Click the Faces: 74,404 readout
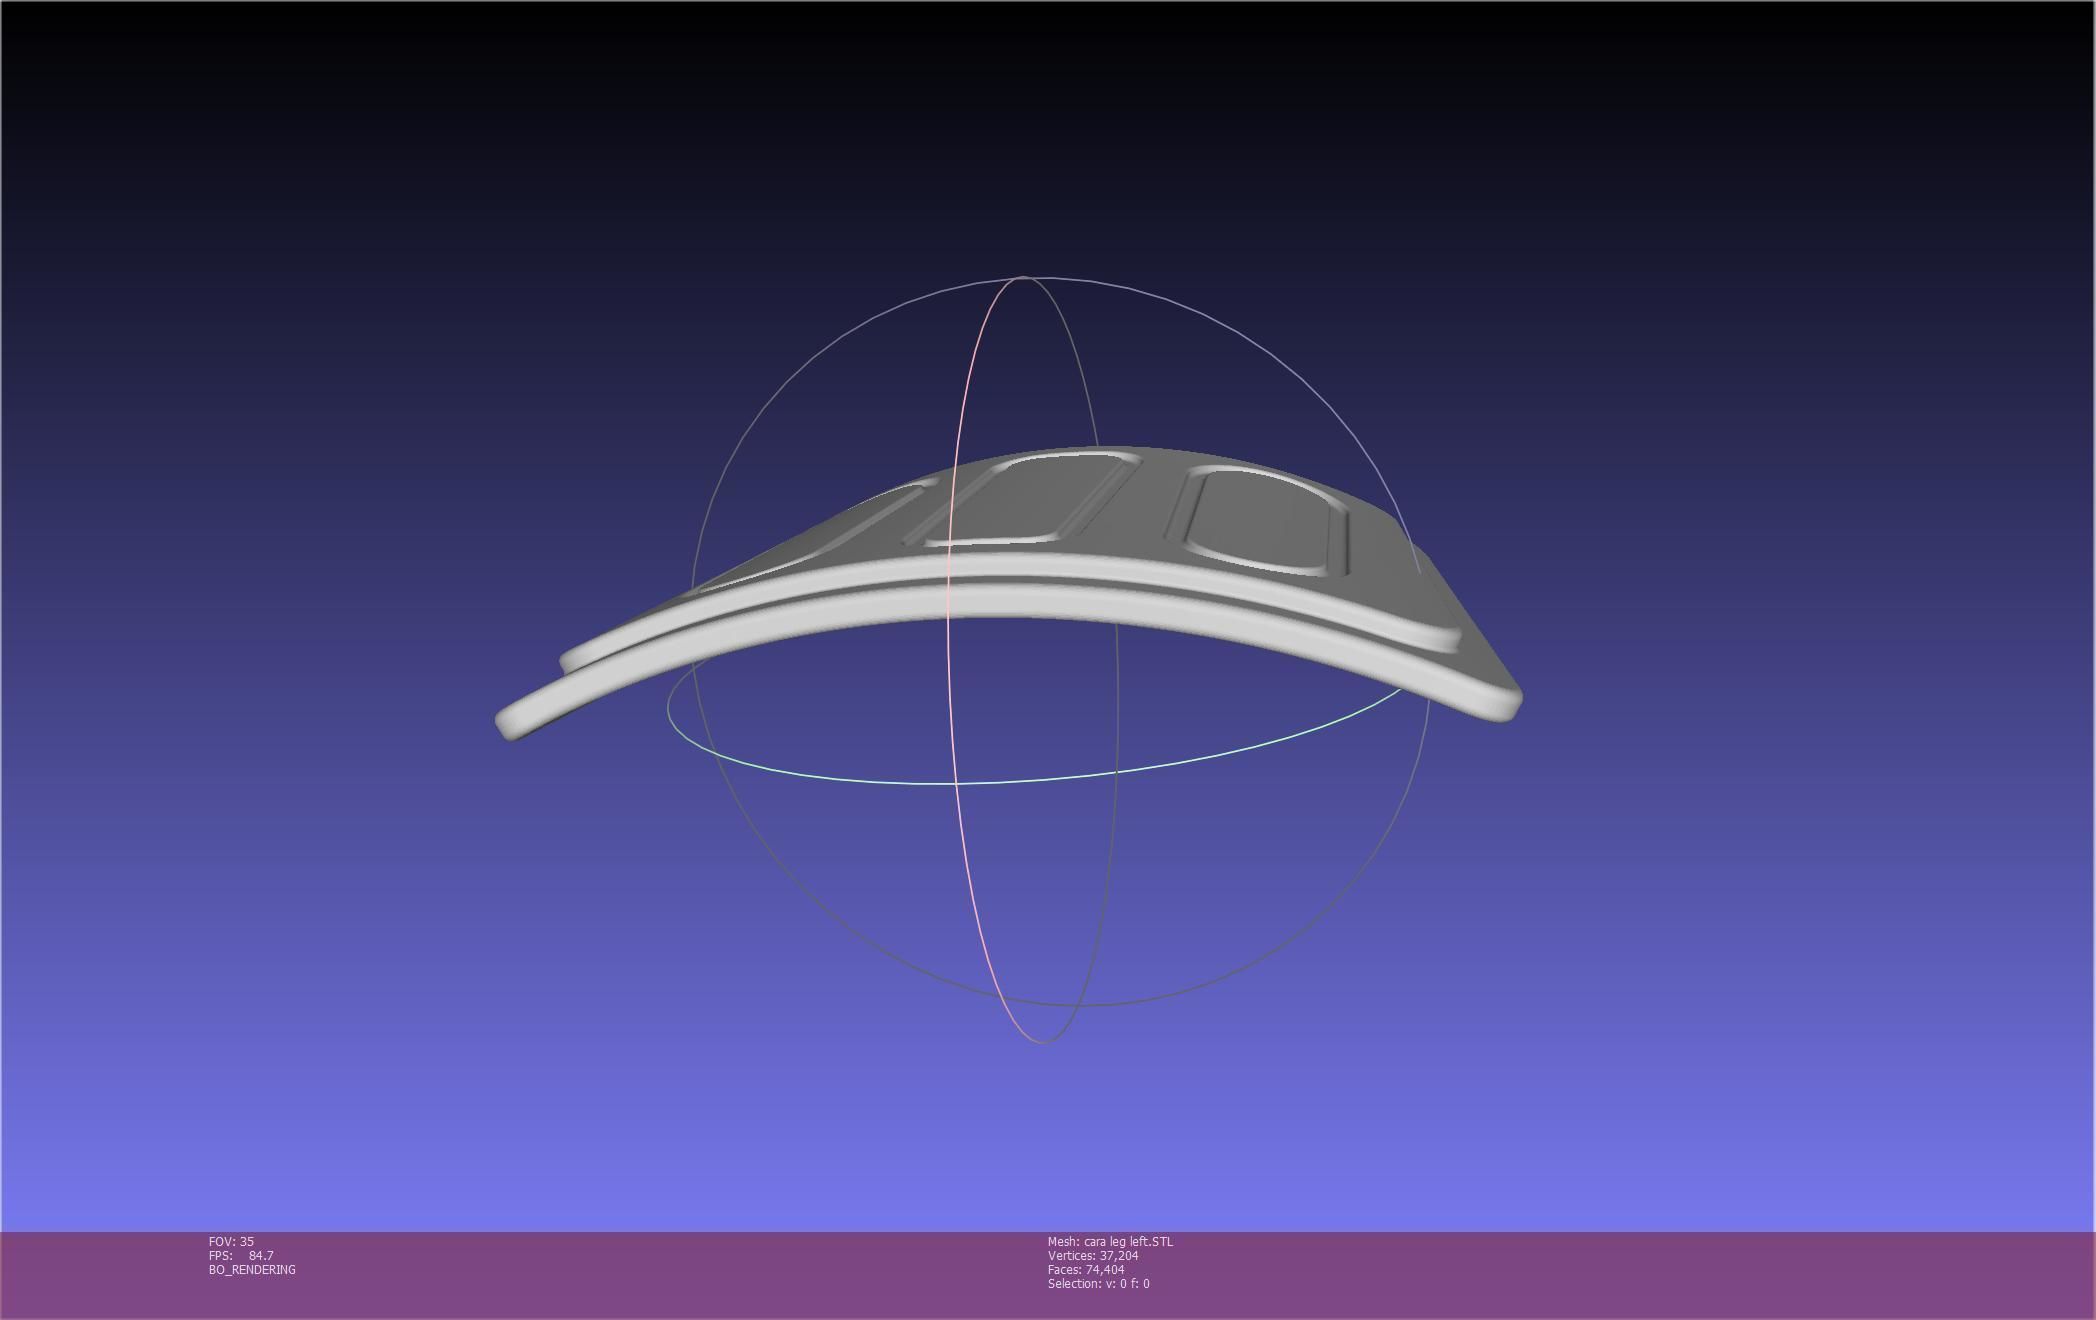Viewport: 2096px width, 1320px height. coord(1086,1269)
